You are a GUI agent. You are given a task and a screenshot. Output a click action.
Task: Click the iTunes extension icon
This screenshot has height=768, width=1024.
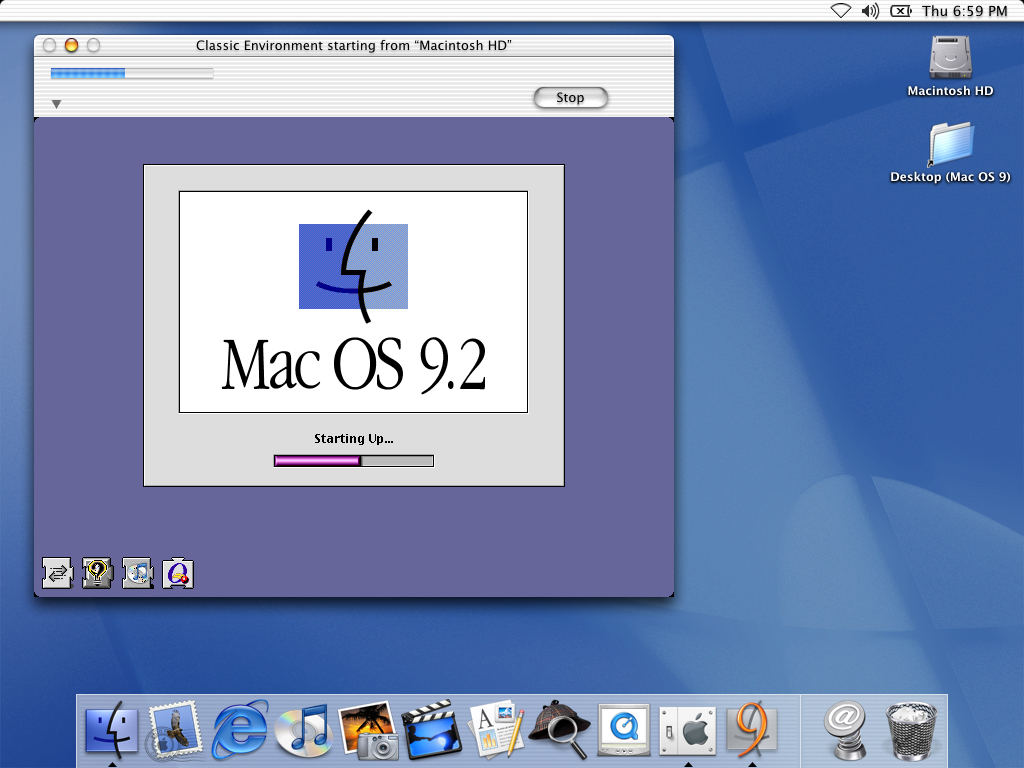point(137,573)
